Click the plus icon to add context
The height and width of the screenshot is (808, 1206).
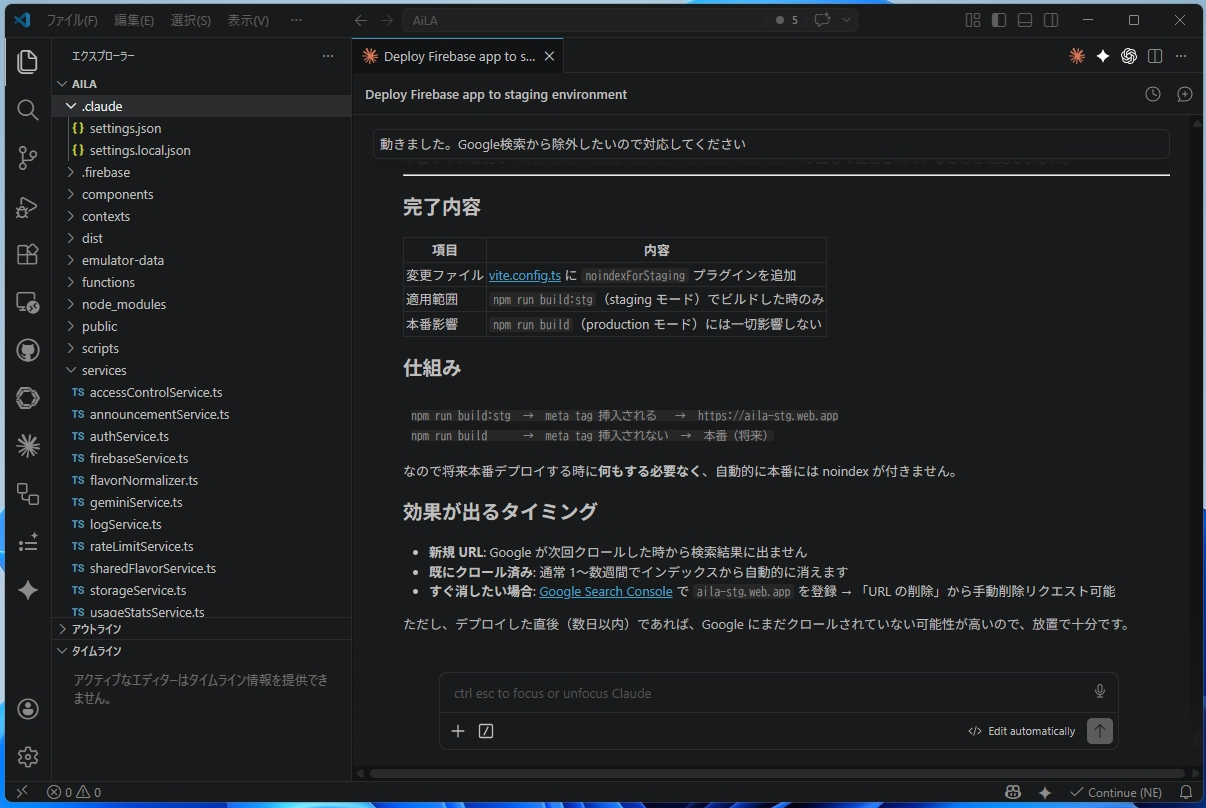pos(458,731)
